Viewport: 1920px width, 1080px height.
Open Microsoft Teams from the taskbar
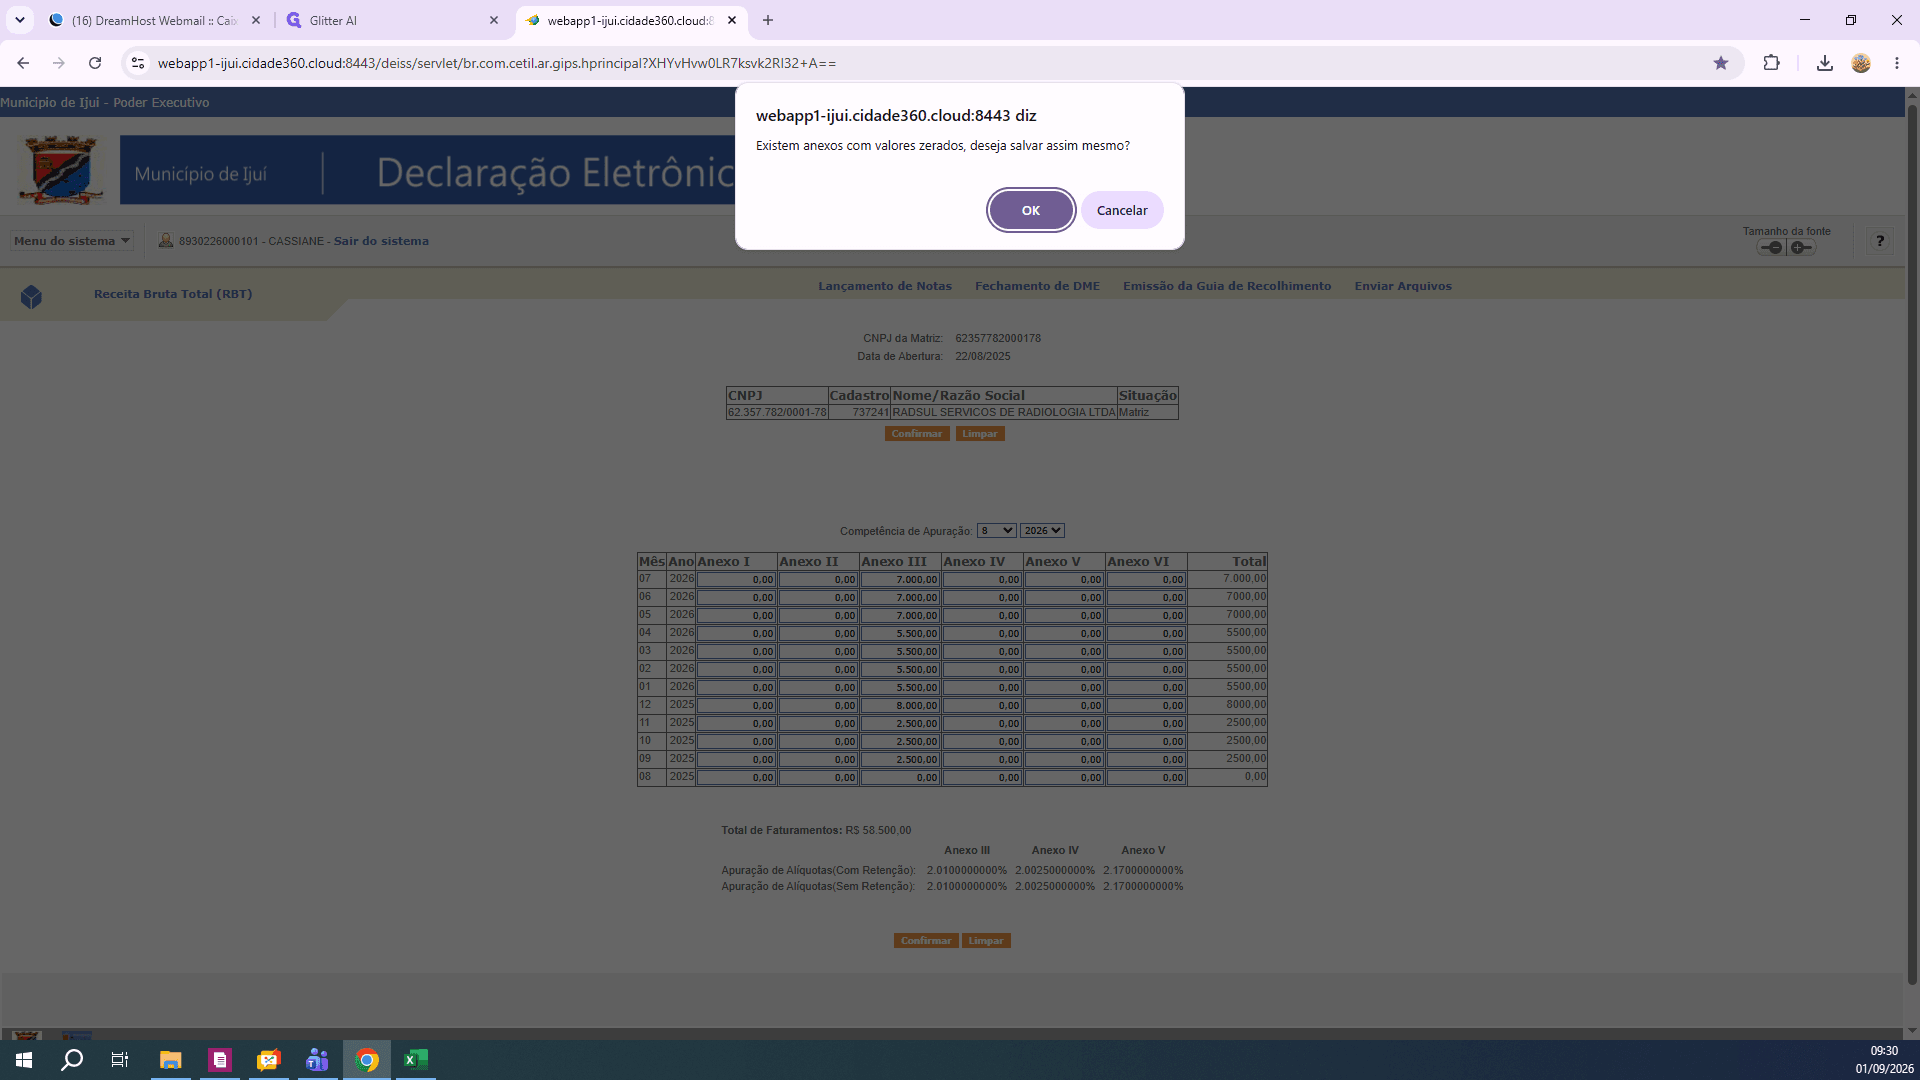317,1060
